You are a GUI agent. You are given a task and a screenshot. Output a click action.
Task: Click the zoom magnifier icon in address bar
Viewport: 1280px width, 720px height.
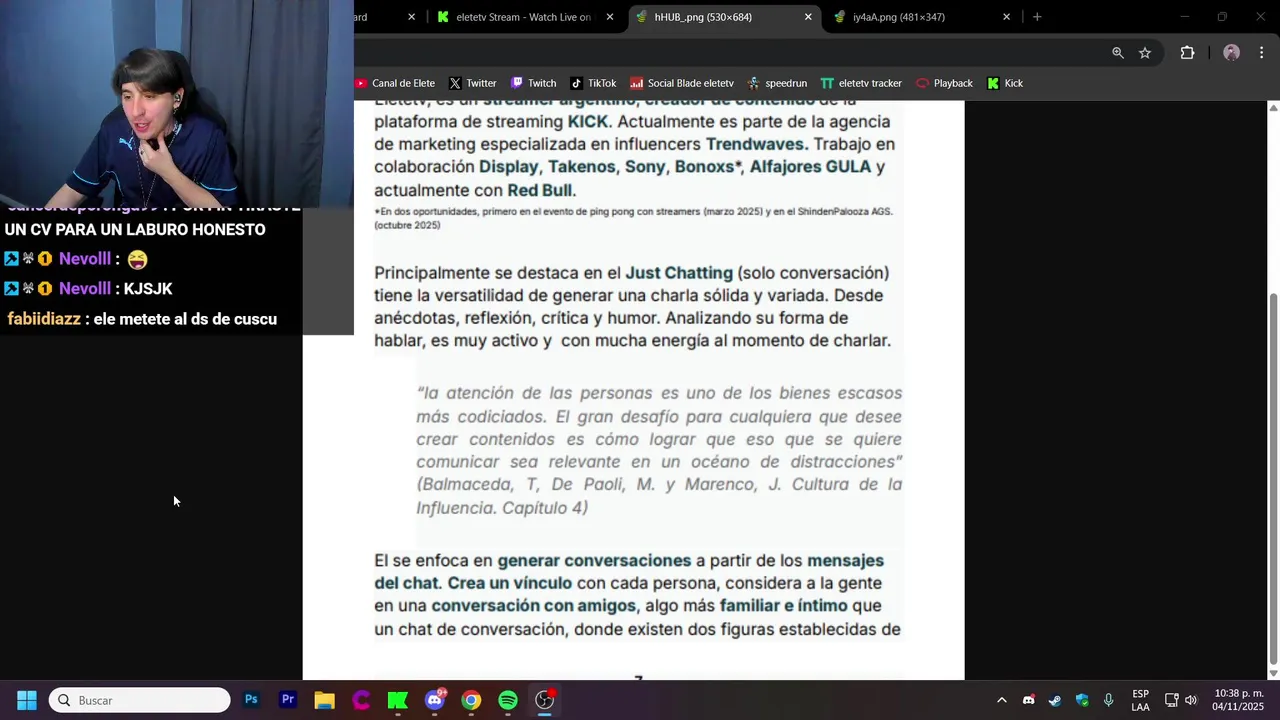tap(1118, 53)
